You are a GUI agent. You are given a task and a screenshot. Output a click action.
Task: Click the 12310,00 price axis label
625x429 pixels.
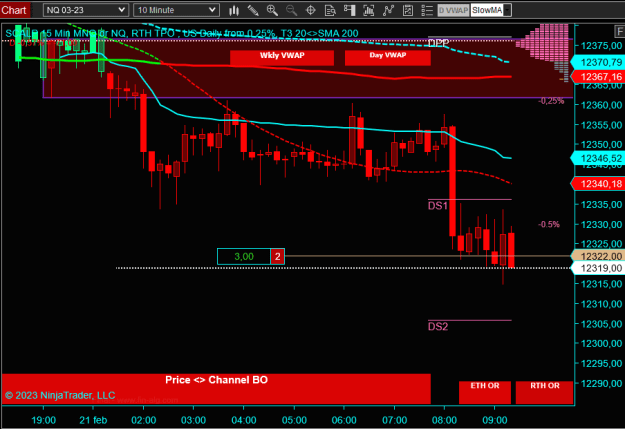(x=601, y=304)
